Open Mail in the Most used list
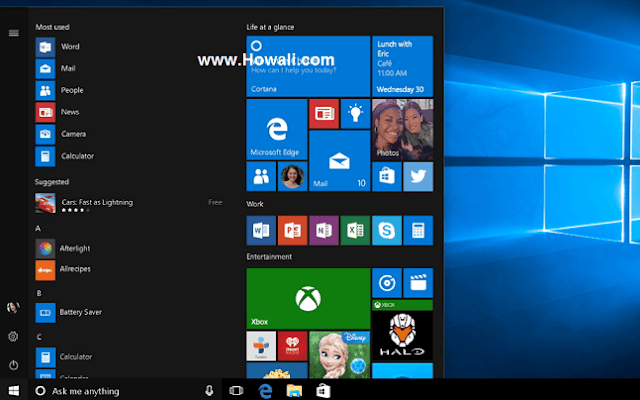 [x=55, y=69]
